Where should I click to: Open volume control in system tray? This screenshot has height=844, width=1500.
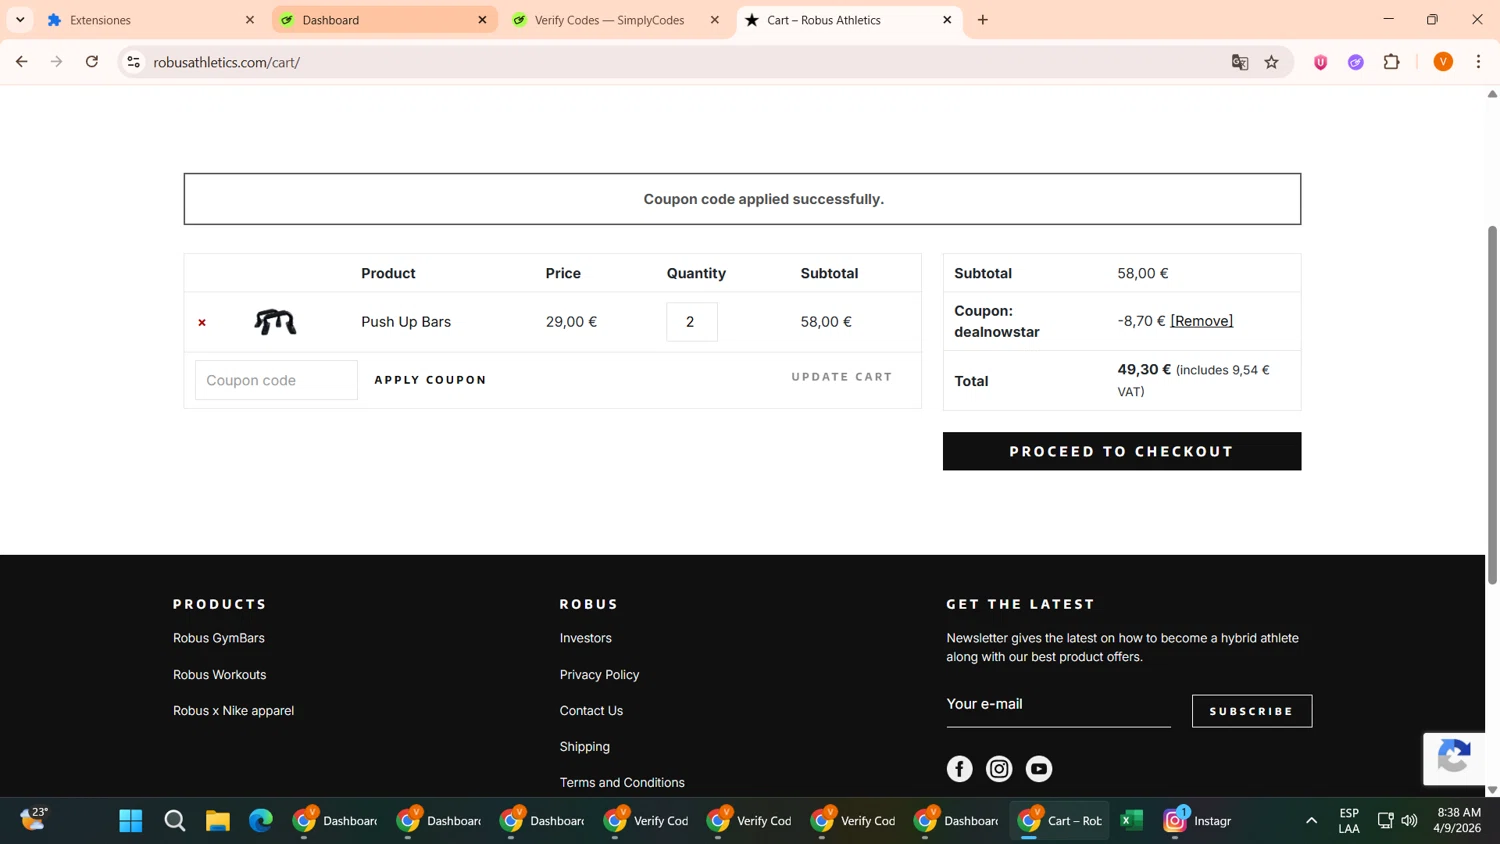pos(1410,821)
